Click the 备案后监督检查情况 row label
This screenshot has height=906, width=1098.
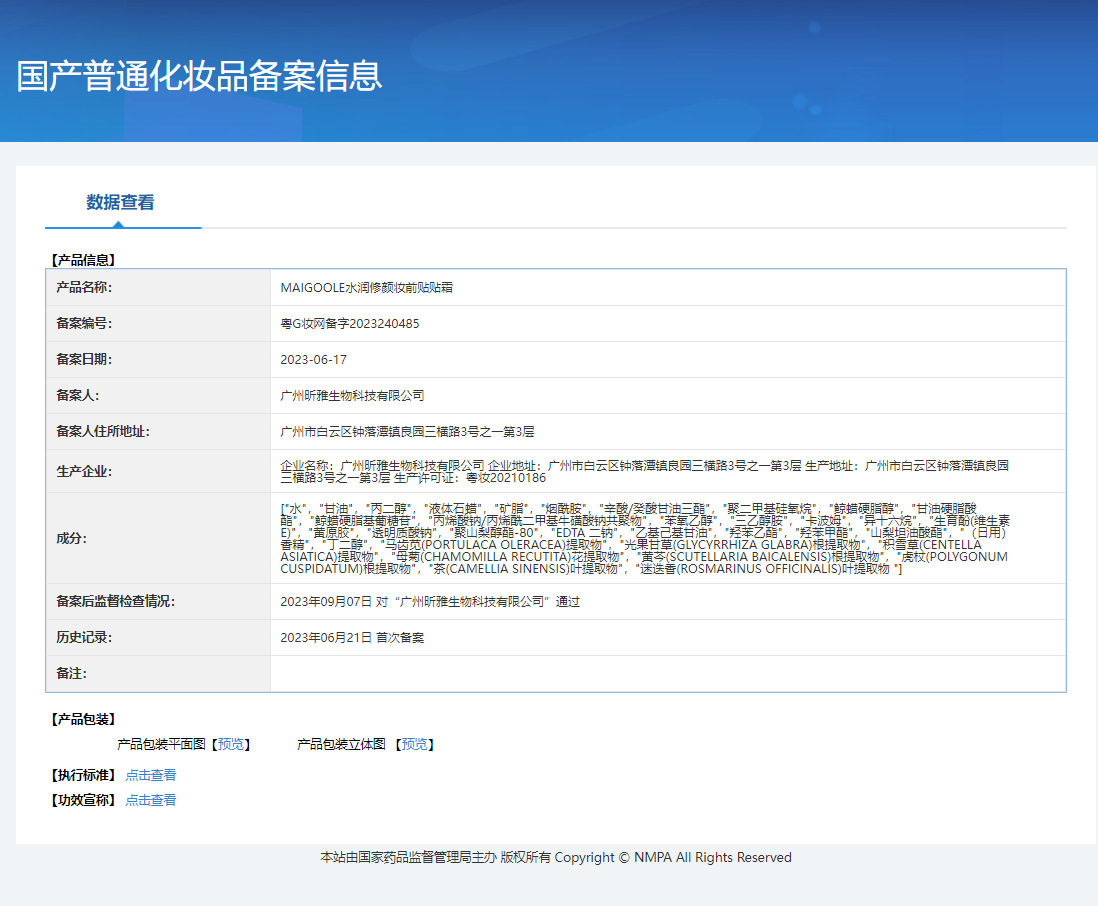coord(116,601)
